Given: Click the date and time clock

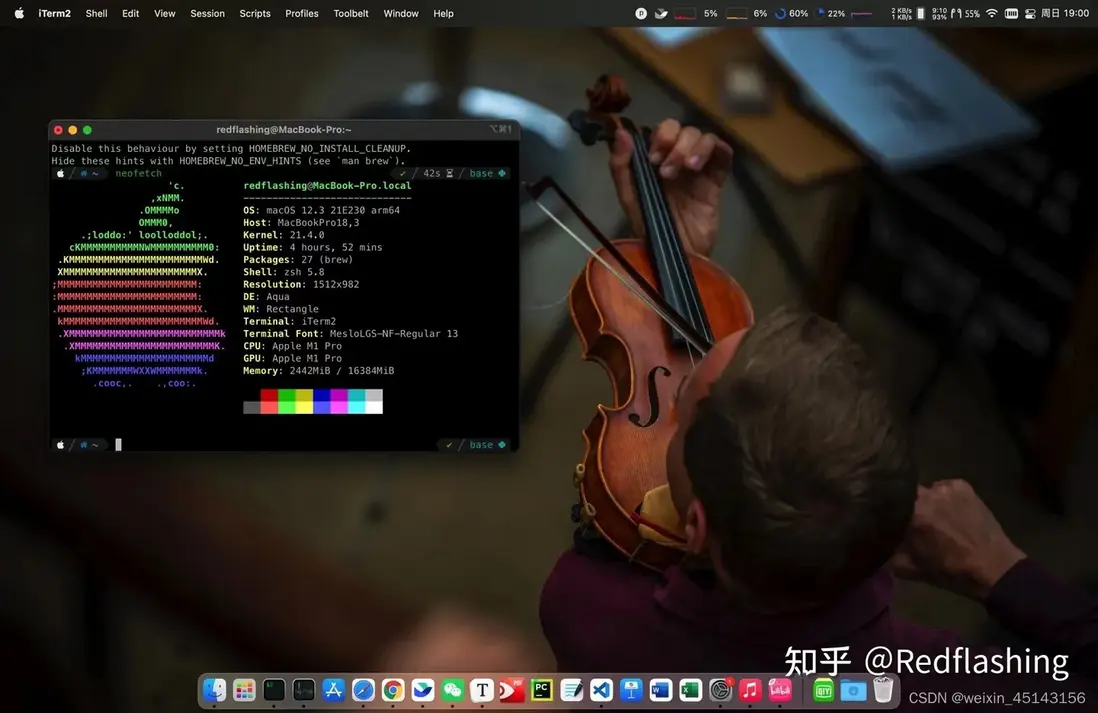Looking at the screenshot, I should point(1067,13).
